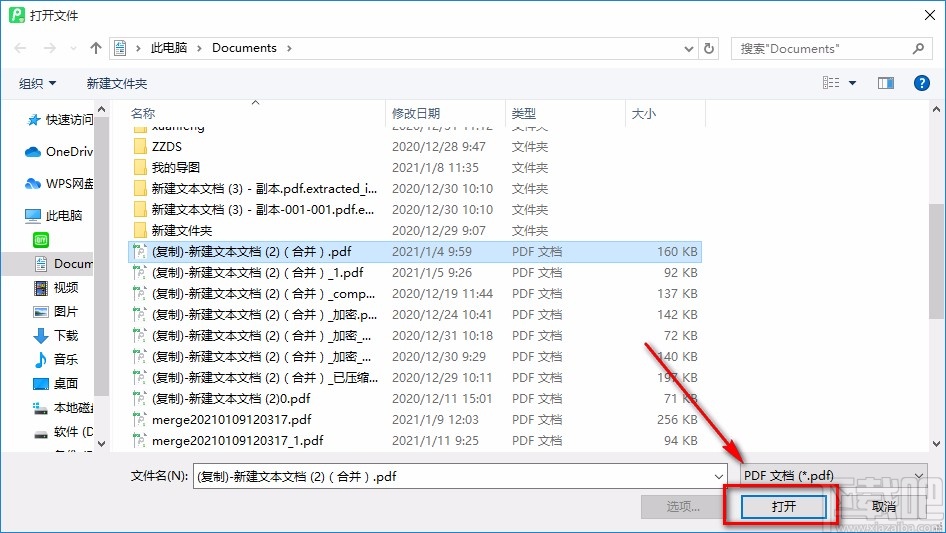Select the _已压缩... PDF file

[x=414, y=378]
